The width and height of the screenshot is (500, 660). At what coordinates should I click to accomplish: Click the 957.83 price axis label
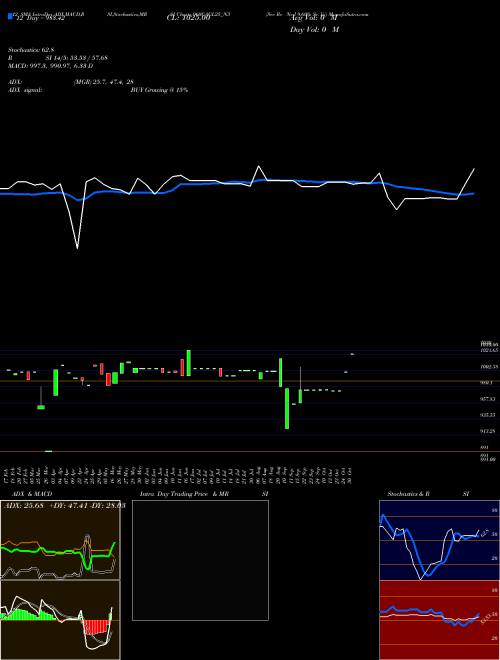tap(489, 399)
